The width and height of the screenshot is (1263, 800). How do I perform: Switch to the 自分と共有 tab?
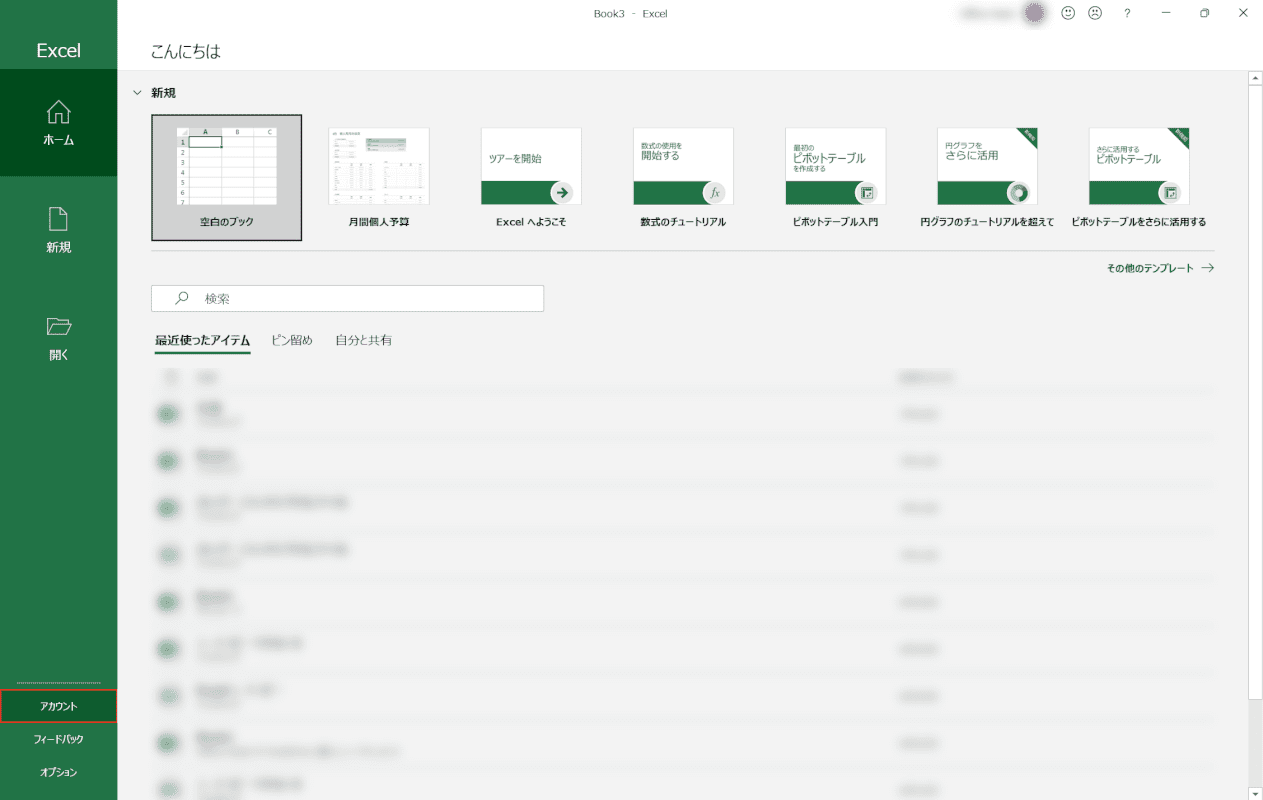pyautogui.click(x=364, y=341)
